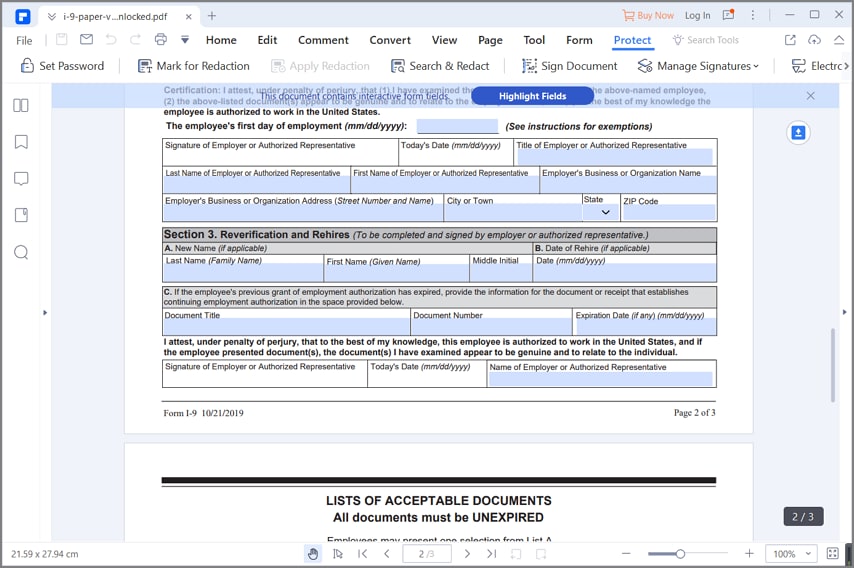Click the Highlight Fields button
This screenshot has width=854, height=568.
pyautogui.click(x=532, y=96)
